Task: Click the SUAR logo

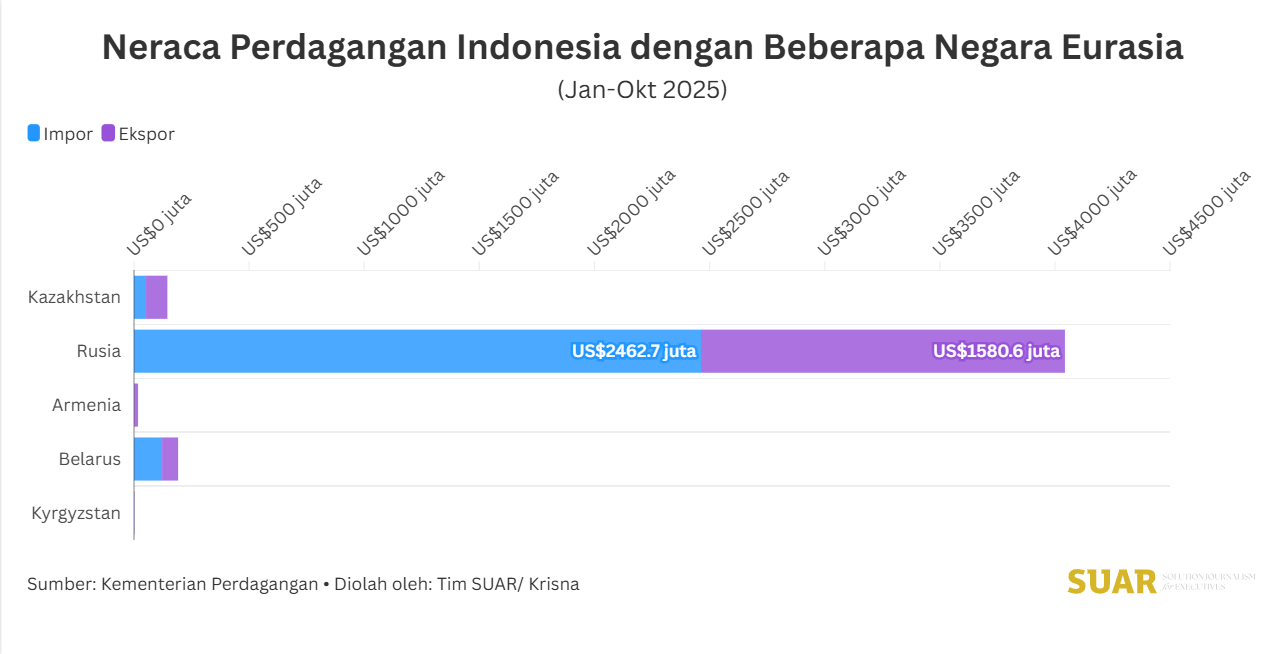Action: (1111, 582)
